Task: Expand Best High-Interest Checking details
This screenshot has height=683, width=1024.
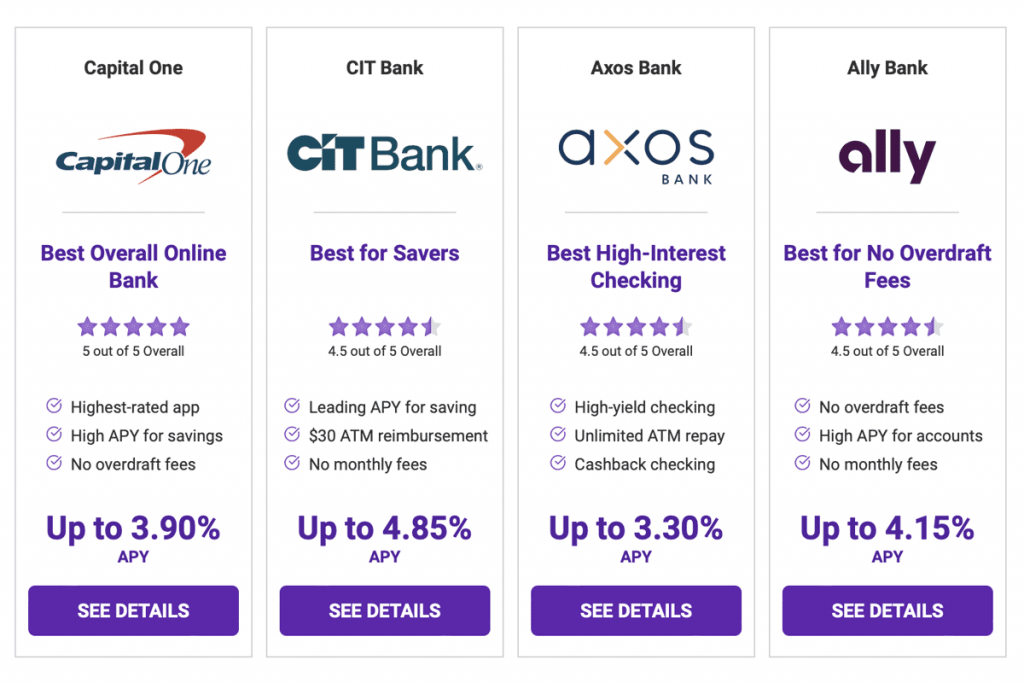Action: pyautogui.click(x=636, y=266)
